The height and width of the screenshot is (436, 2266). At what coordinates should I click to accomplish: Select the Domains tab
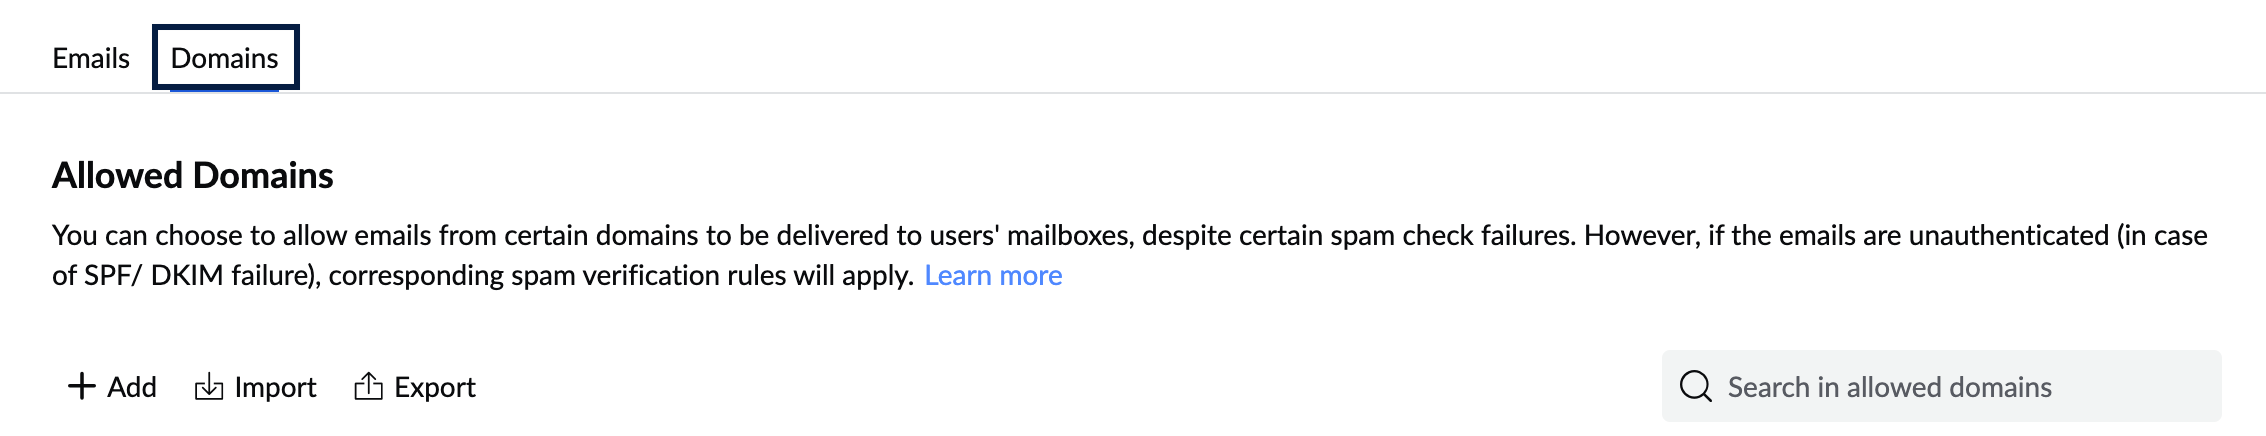(225, 58)
